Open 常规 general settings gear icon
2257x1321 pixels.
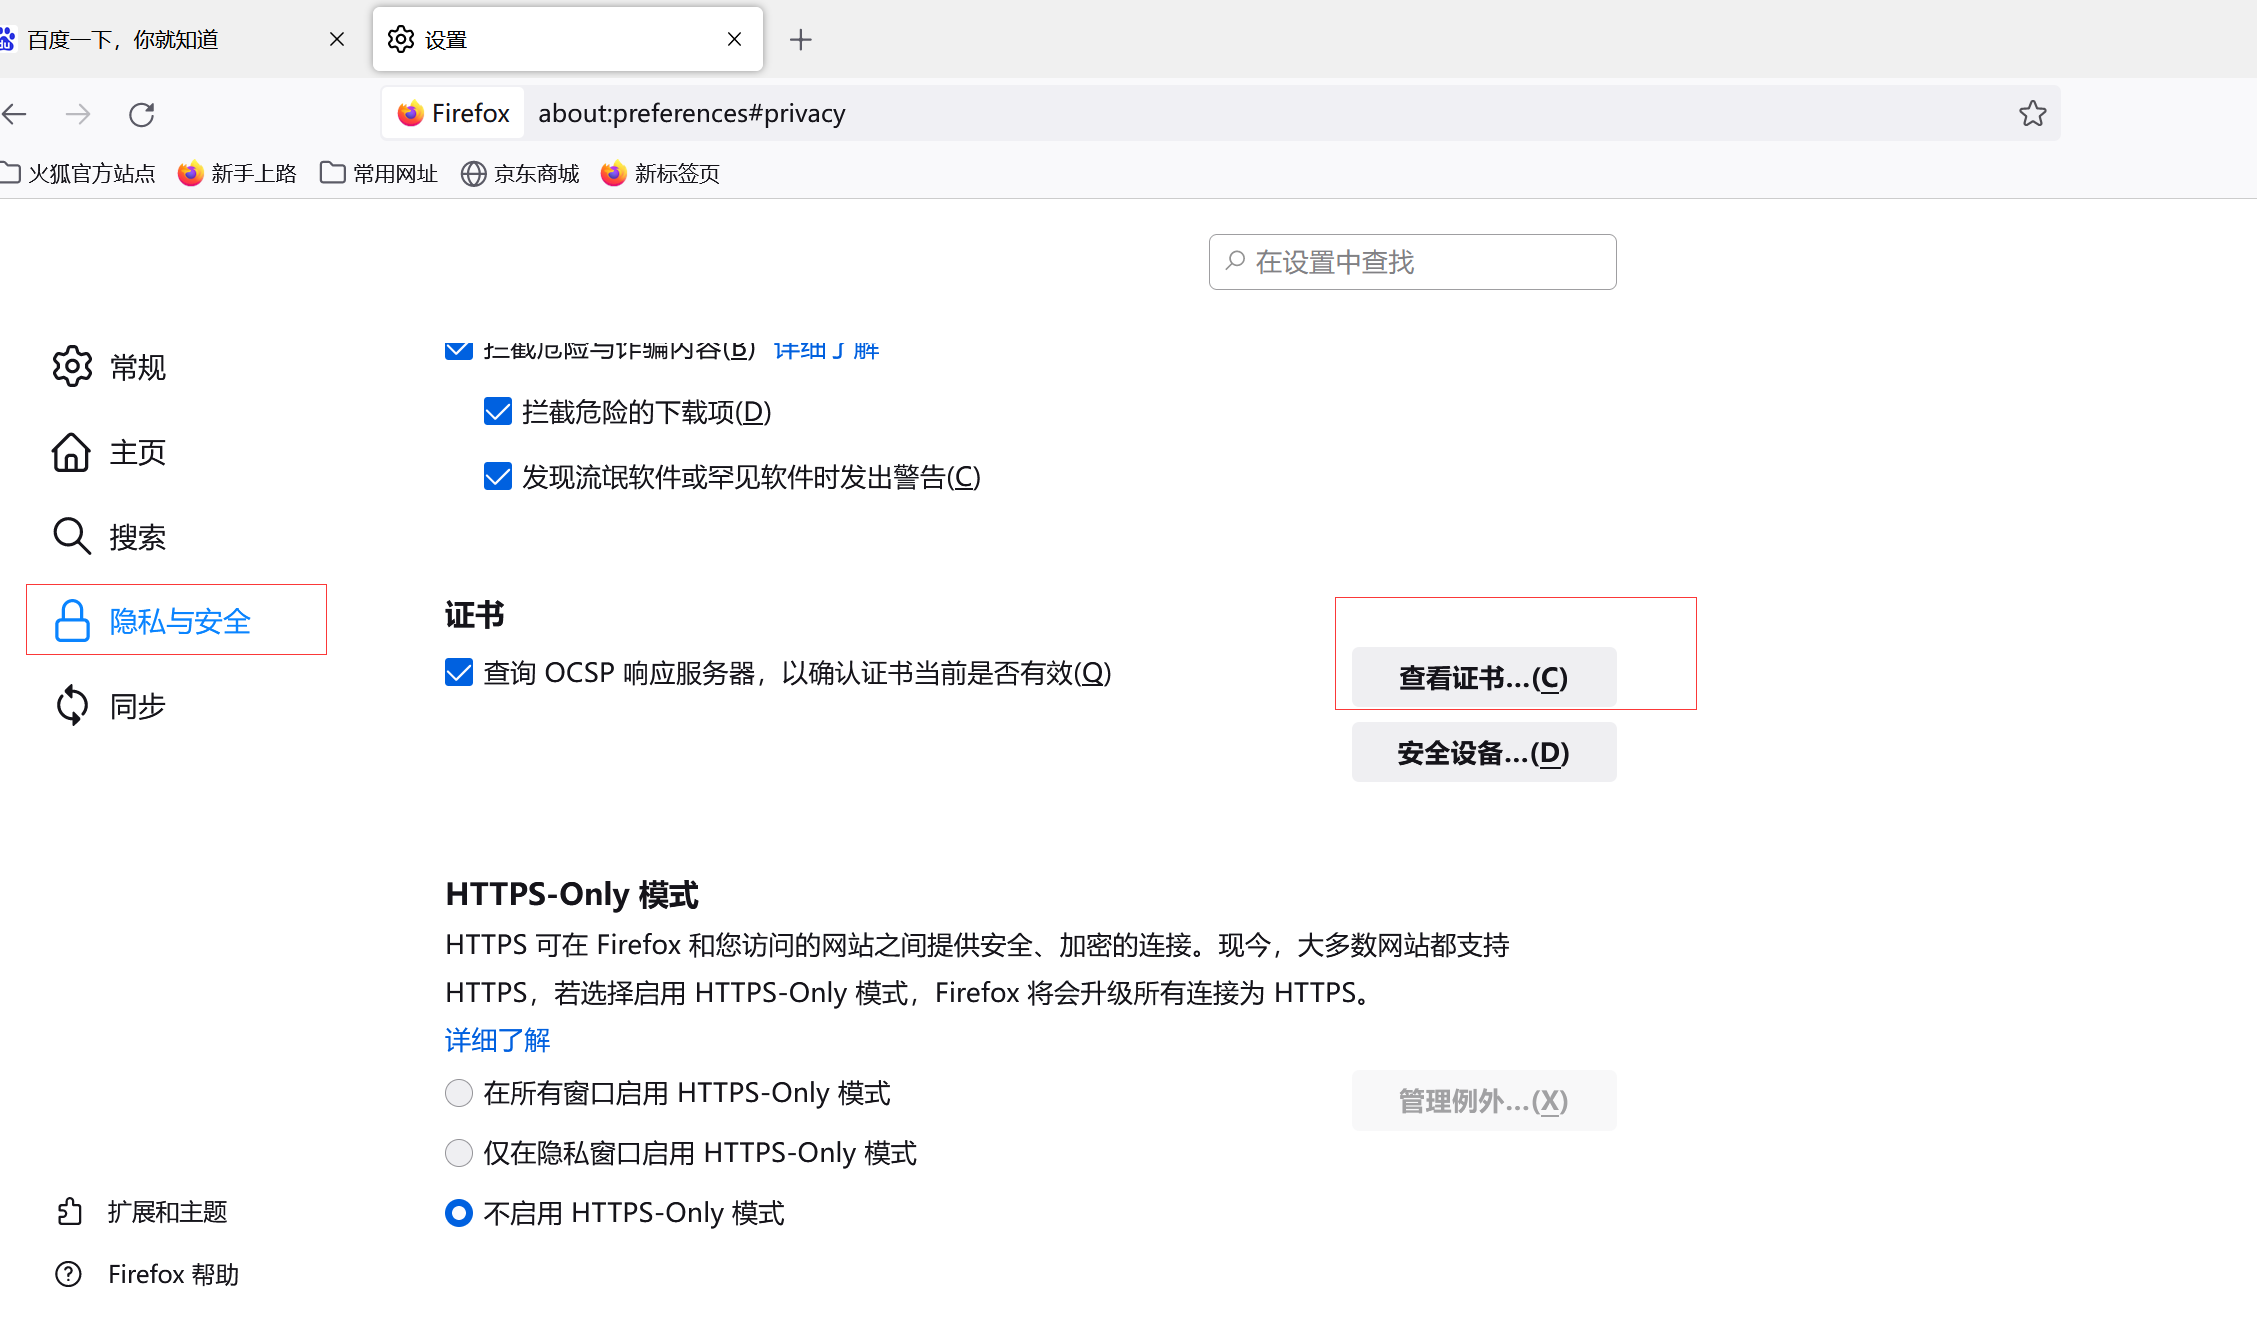click(x=72, y=367)
